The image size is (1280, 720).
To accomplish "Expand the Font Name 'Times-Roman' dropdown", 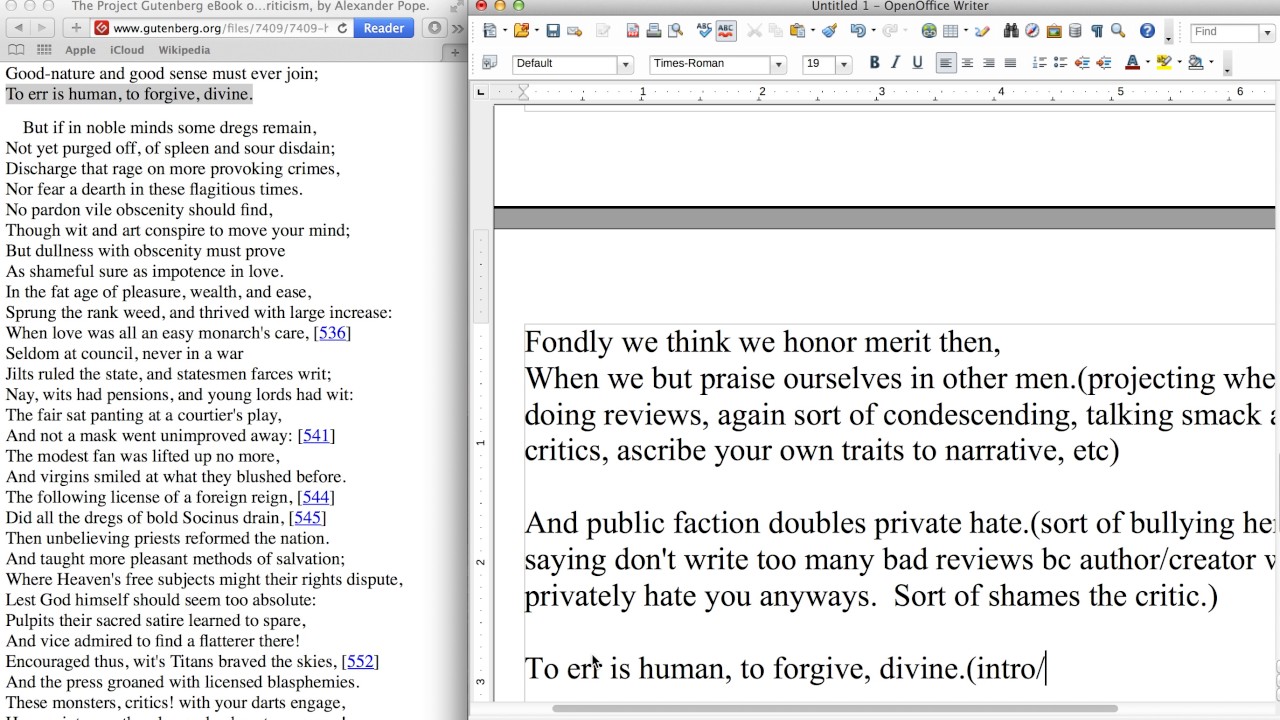I will point(778,64).
